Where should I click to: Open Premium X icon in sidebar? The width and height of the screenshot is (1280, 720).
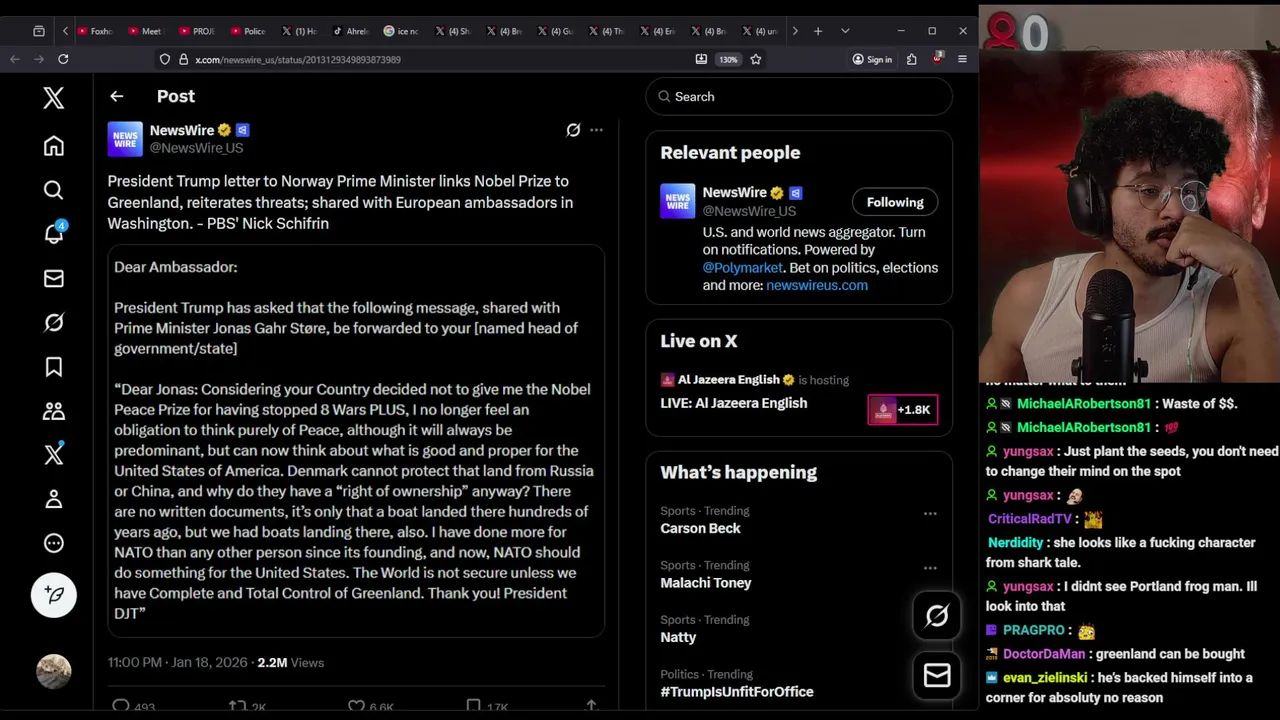pyautogui.click(x=54, y=454)
